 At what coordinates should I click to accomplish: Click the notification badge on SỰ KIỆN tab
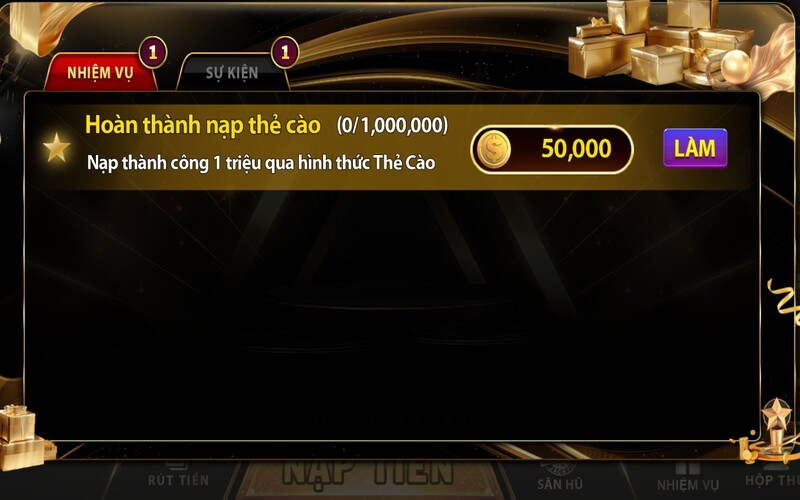click(285, 53)
